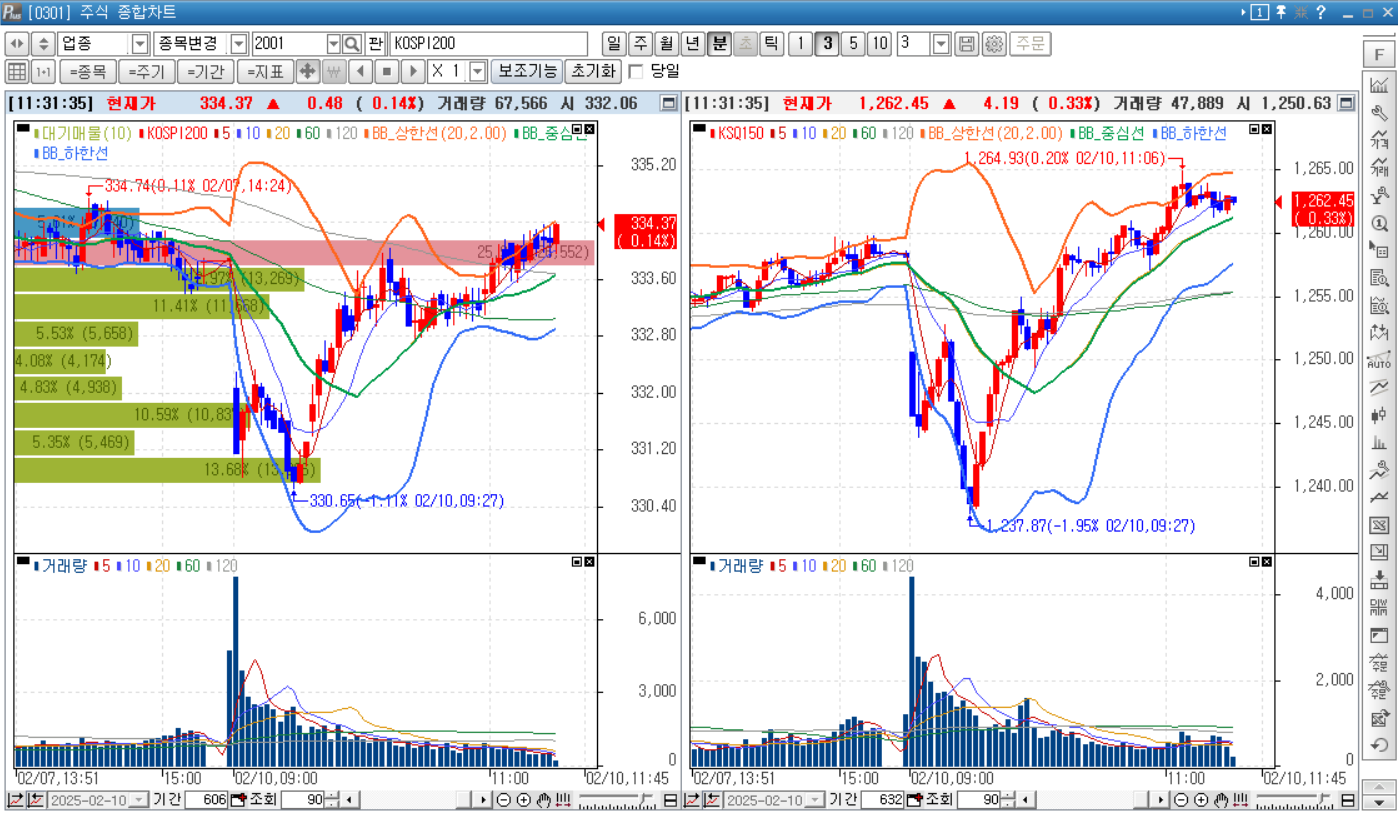Open the right chart date 2025-02-10 dropdown
The image size is (1398, 814).
(816, 800)
